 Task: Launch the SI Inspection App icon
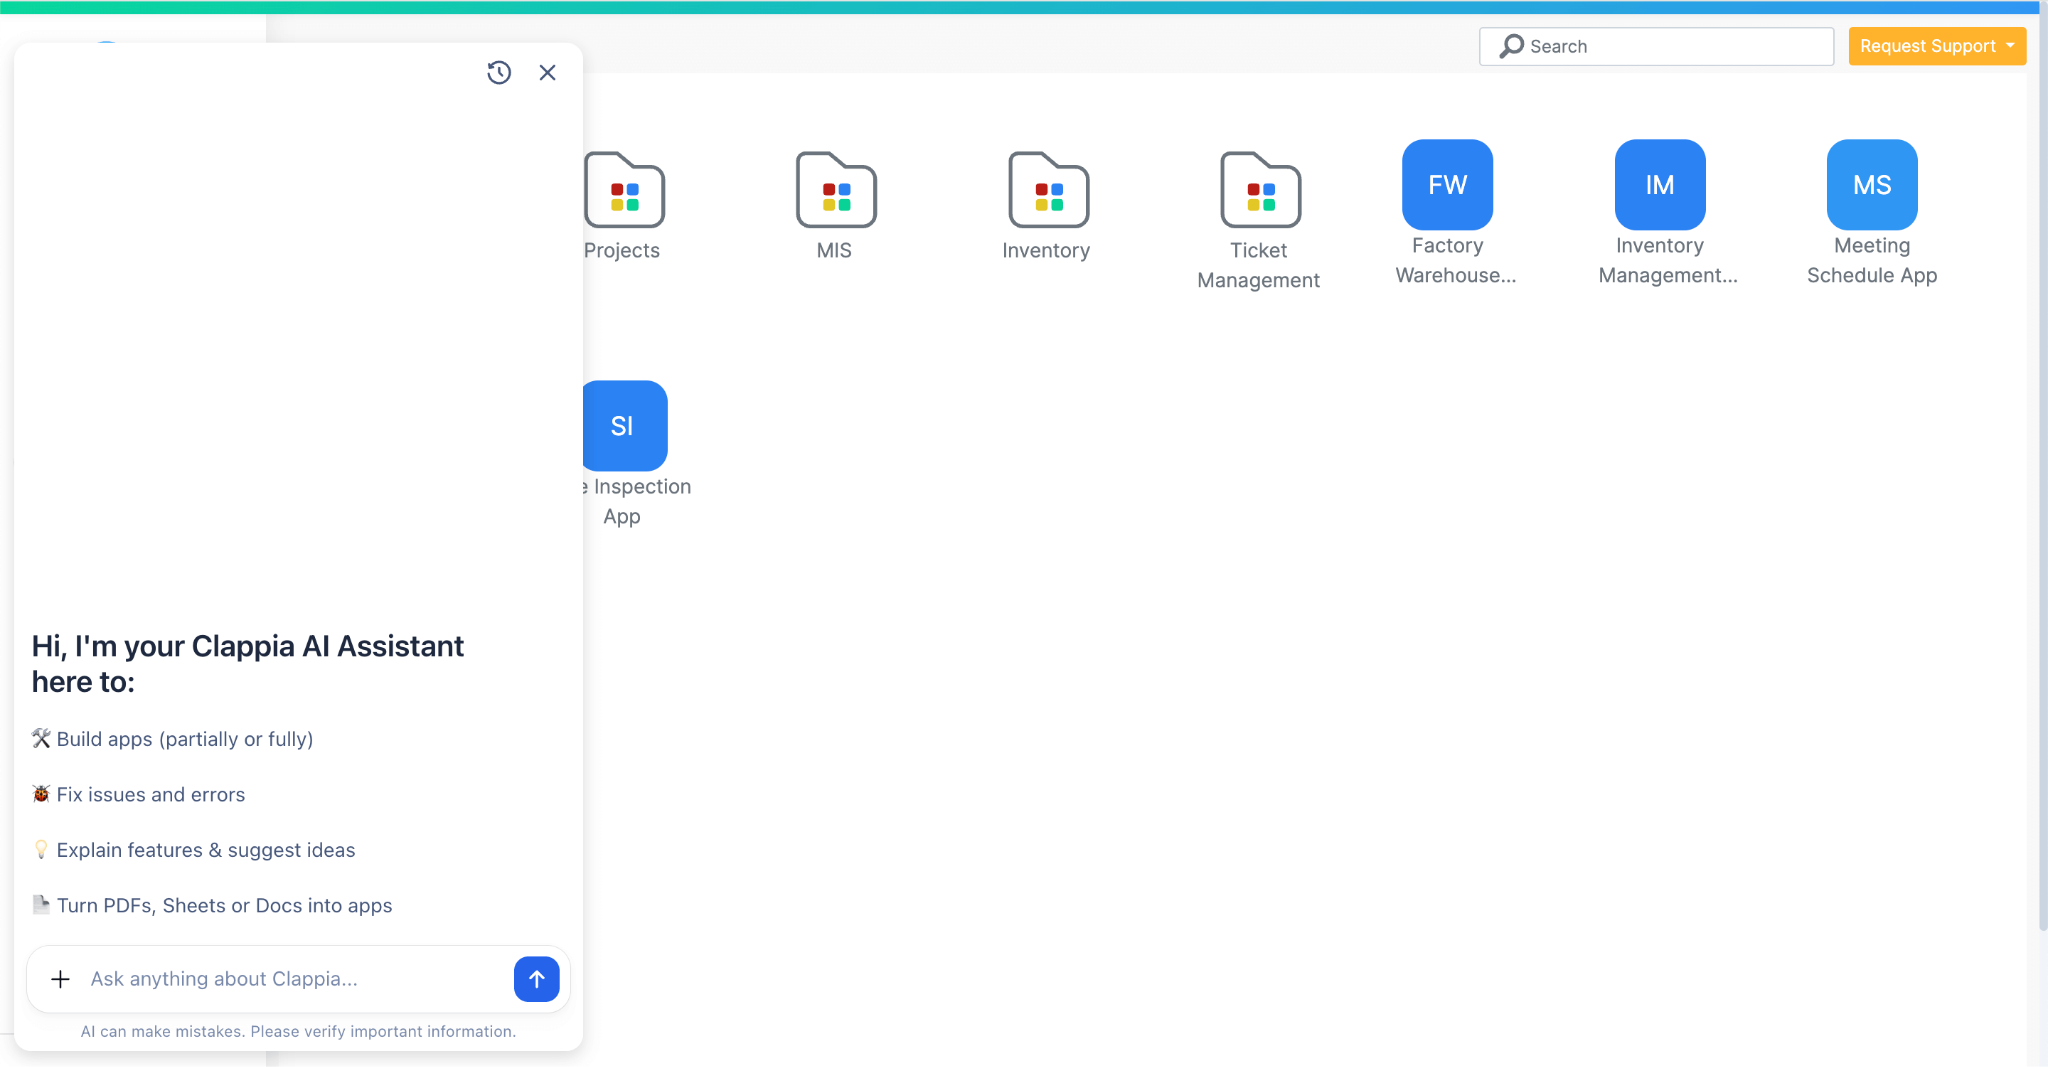click(x=625, y=426)
